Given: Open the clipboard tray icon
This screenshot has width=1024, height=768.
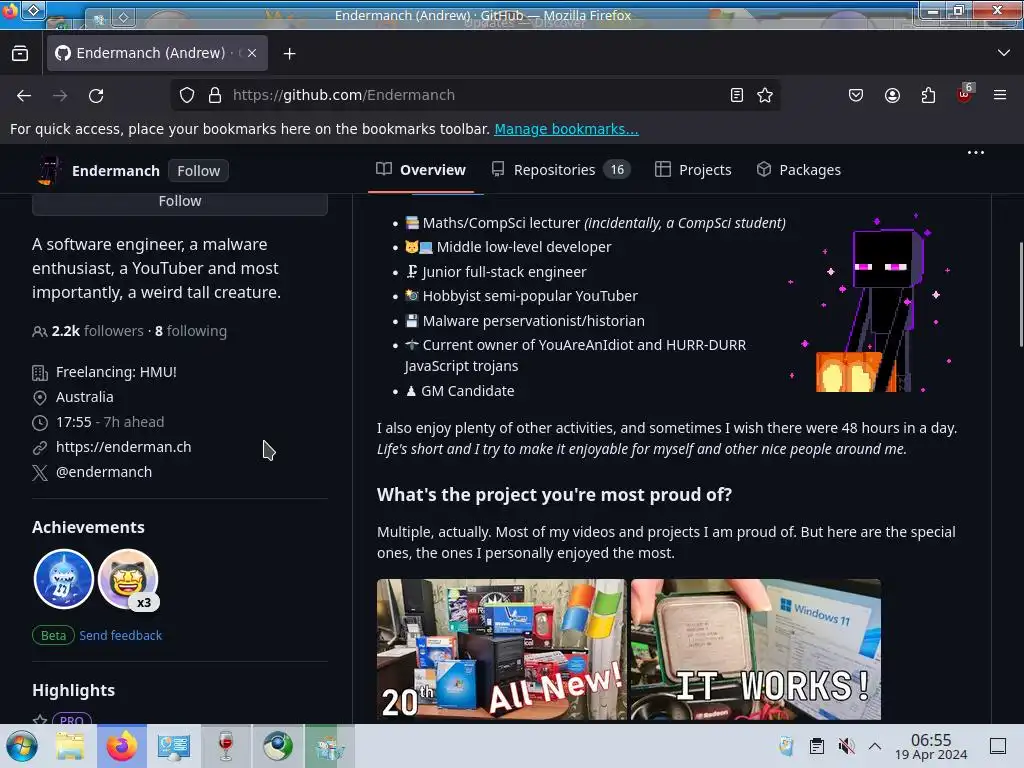Looking at the screenshot, I should tap(816, 746).
